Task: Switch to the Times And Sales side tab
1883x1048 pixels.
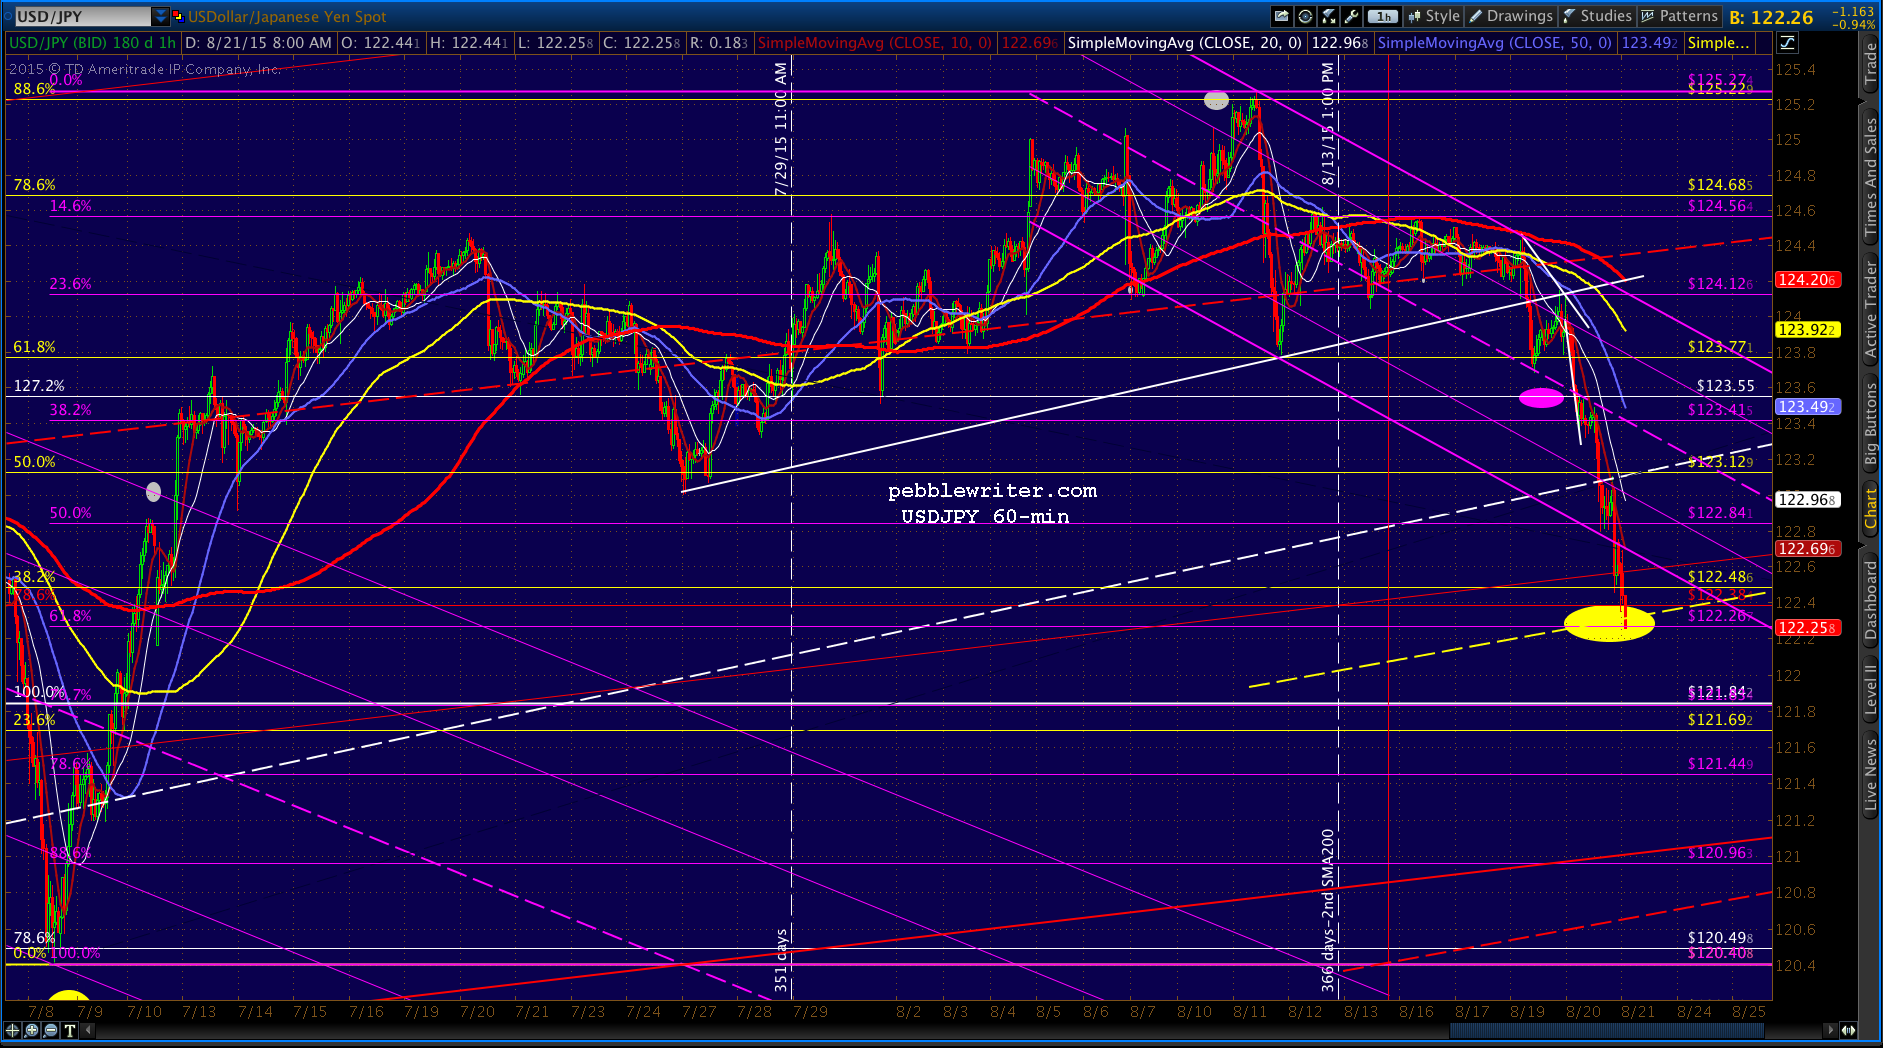Action: [1870, 177]
